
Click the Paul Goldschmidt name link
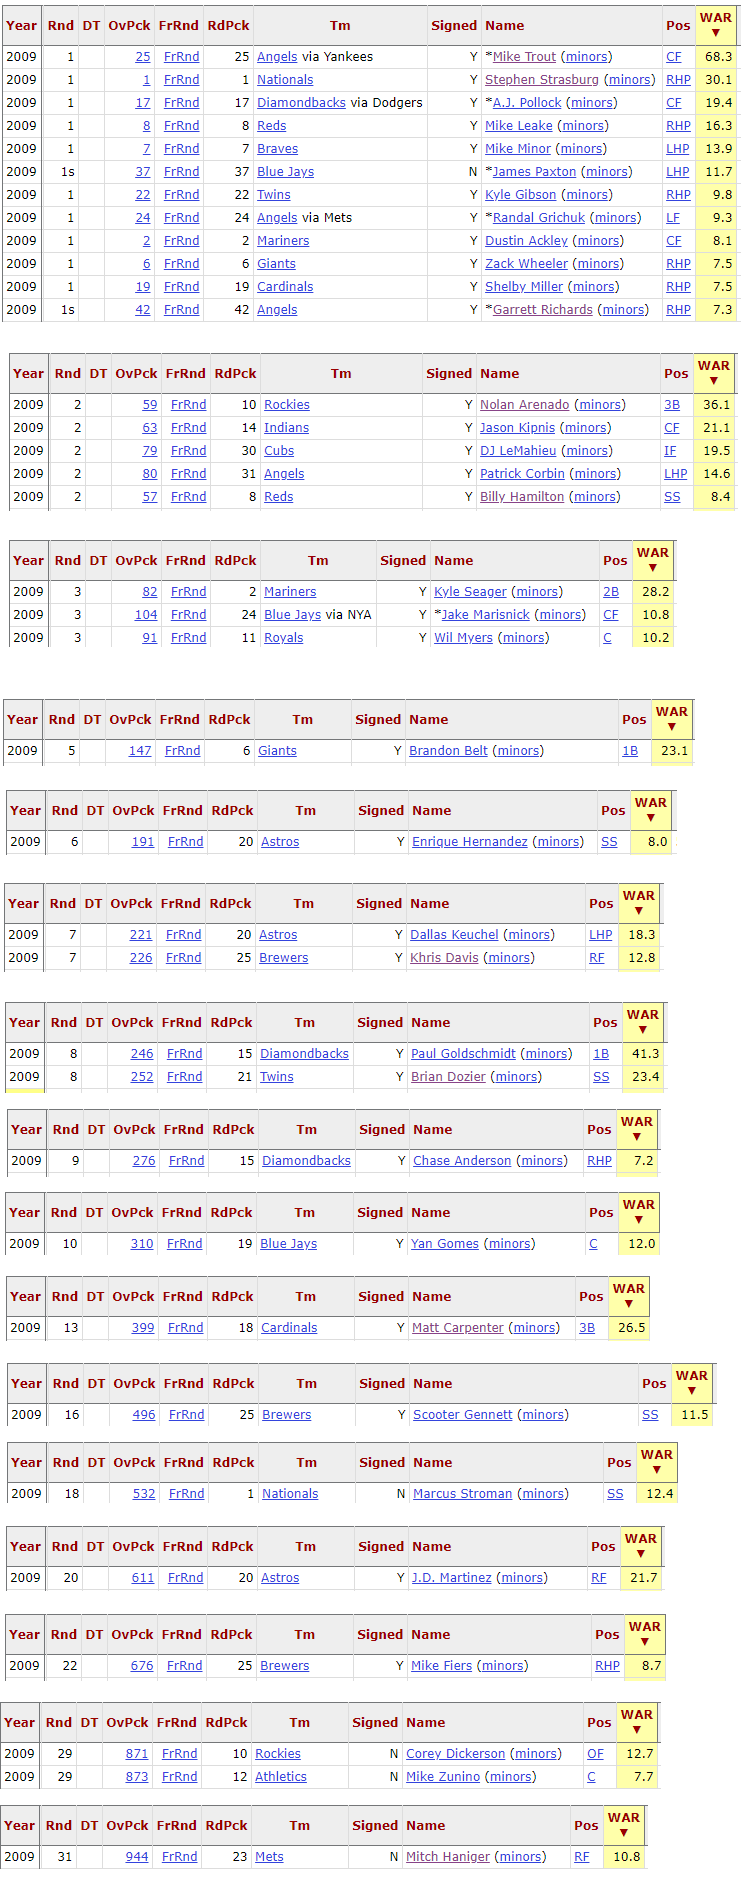[x=463, y=1054]
